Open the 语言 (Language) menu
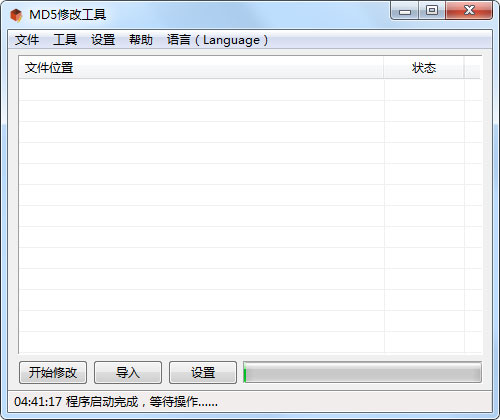500x420 pixels. point(217,40)
